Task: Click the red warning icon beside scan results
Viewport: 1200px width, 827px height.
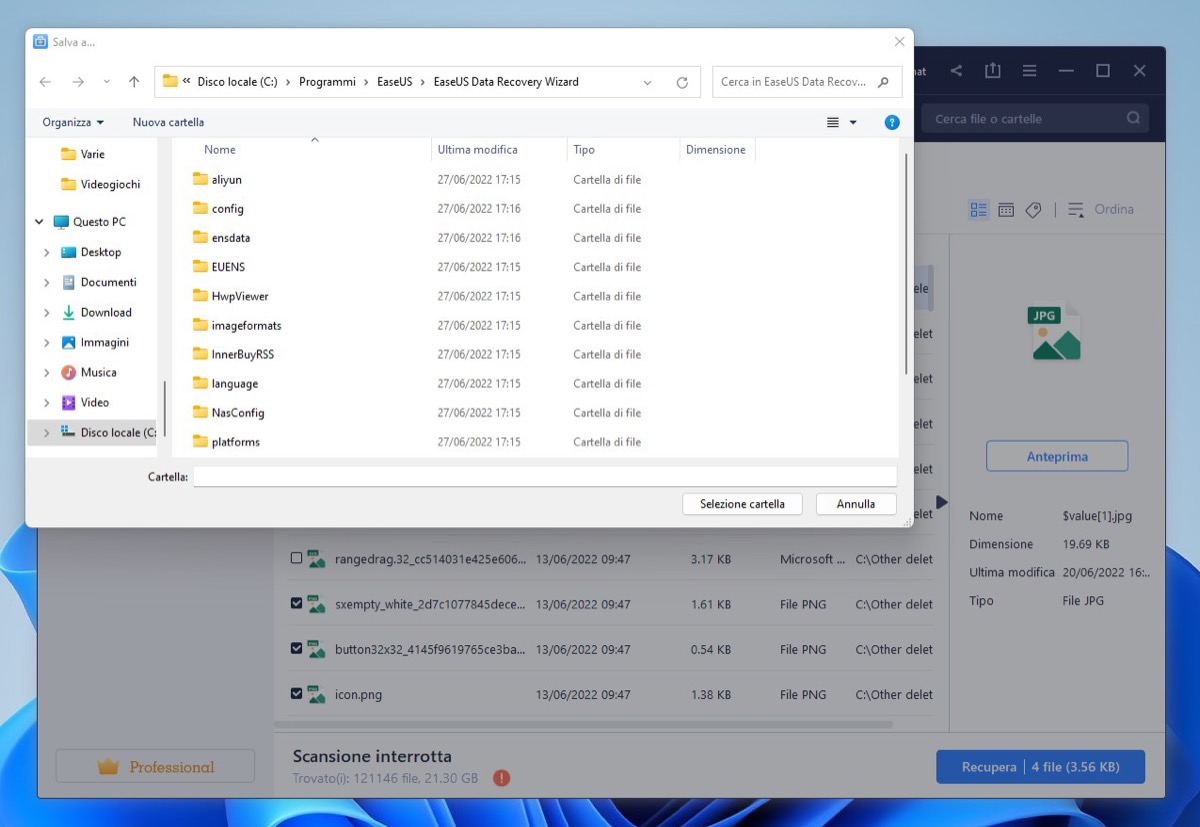Action: tap(502, 777)
